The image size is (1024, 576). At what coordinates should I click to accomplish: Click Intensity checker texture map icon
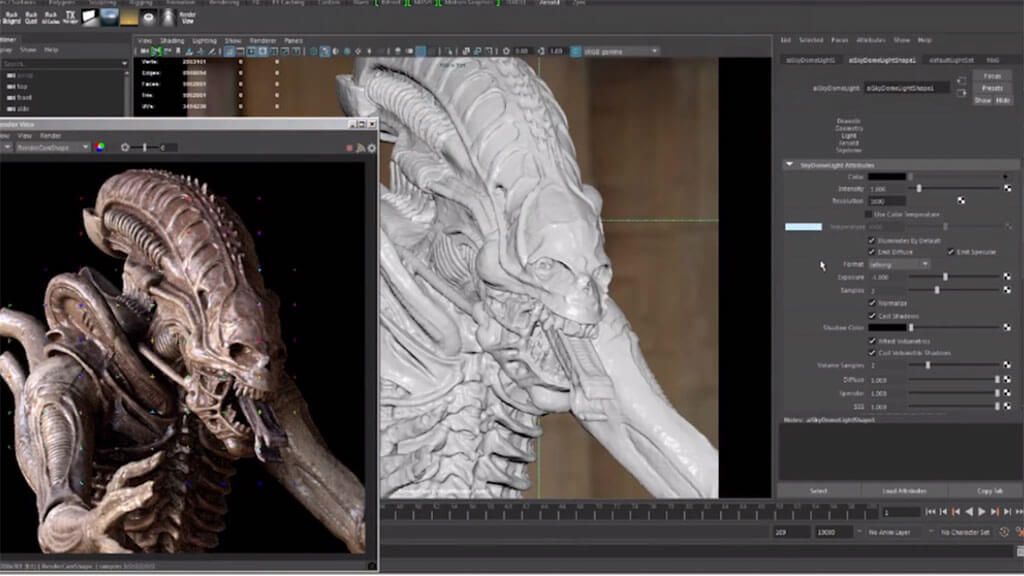coord(1007,188)
